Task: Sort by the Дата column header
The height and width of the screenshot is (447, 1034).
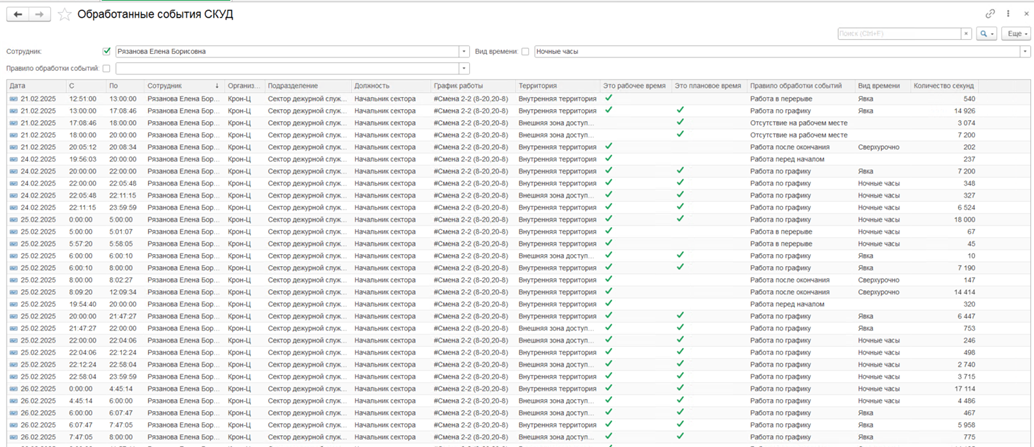Action: point(35,86)
